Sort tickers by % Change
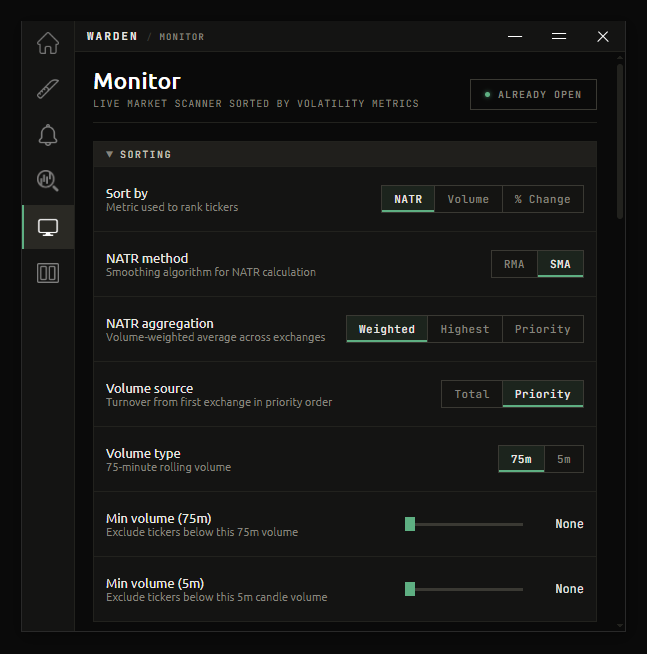This screenshot has height=654, width=647. point(543,199)
